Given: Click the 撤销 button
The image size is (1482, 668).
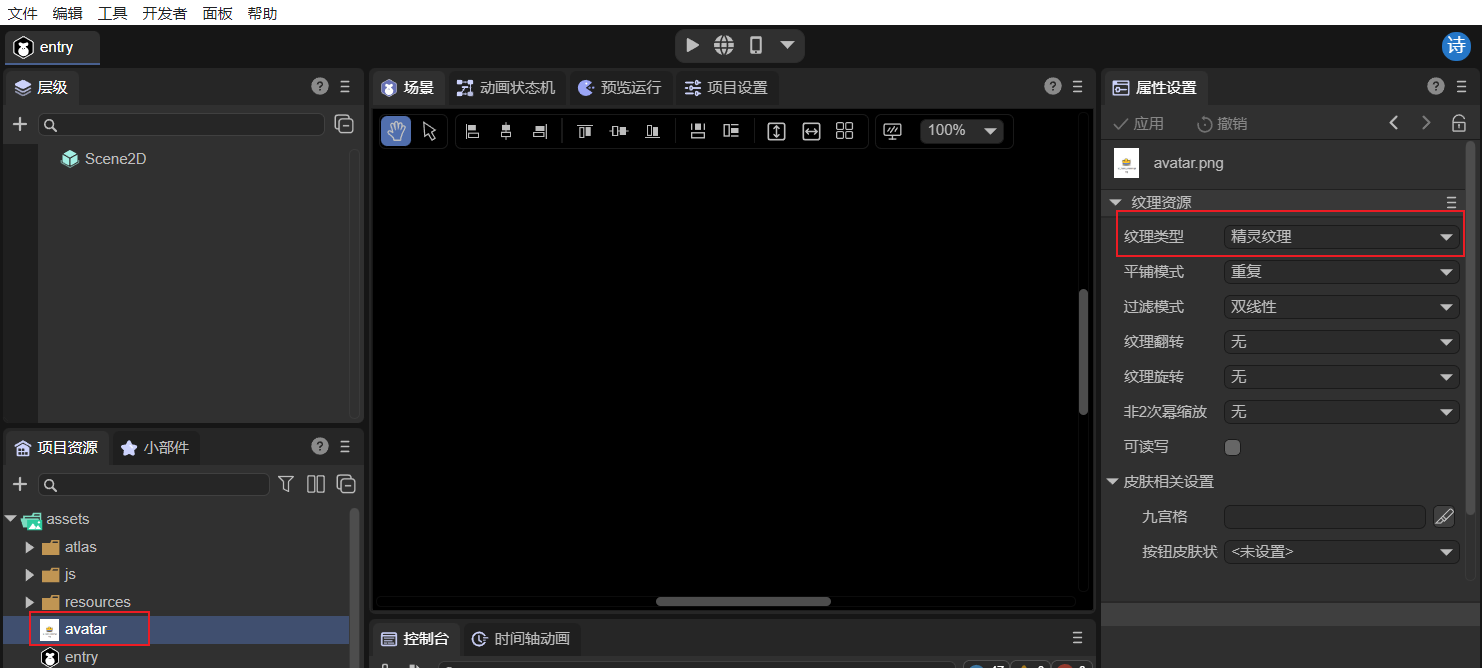Looking at the screenshot, I should (1222, 124).
